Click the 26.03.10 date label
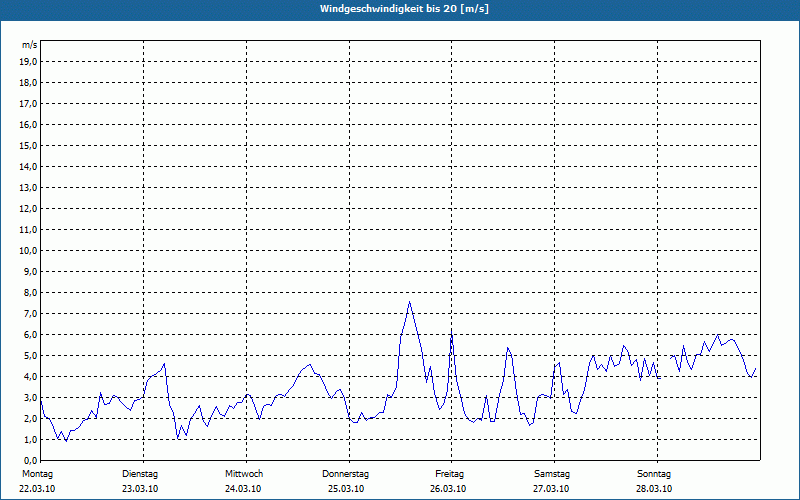Viewport: 800px width, 500px height. [448, 489]
